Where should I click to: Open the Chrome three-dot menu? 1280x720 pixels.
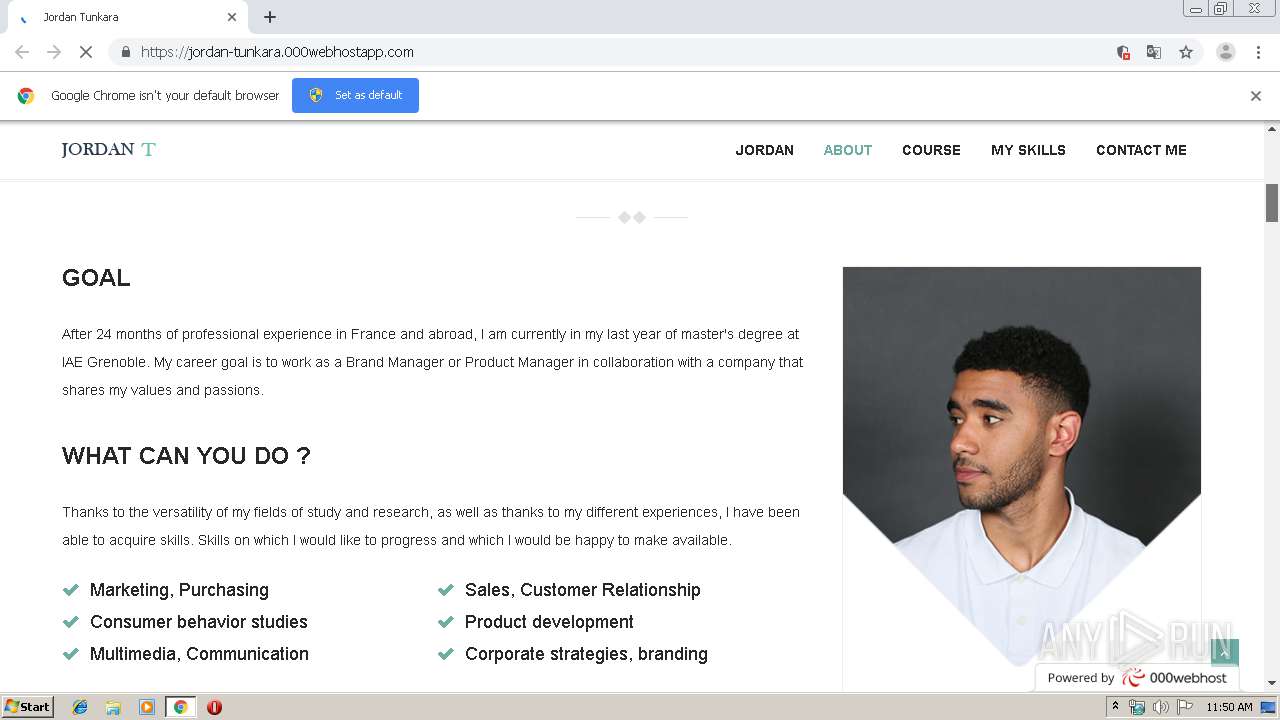[1258, 52]
